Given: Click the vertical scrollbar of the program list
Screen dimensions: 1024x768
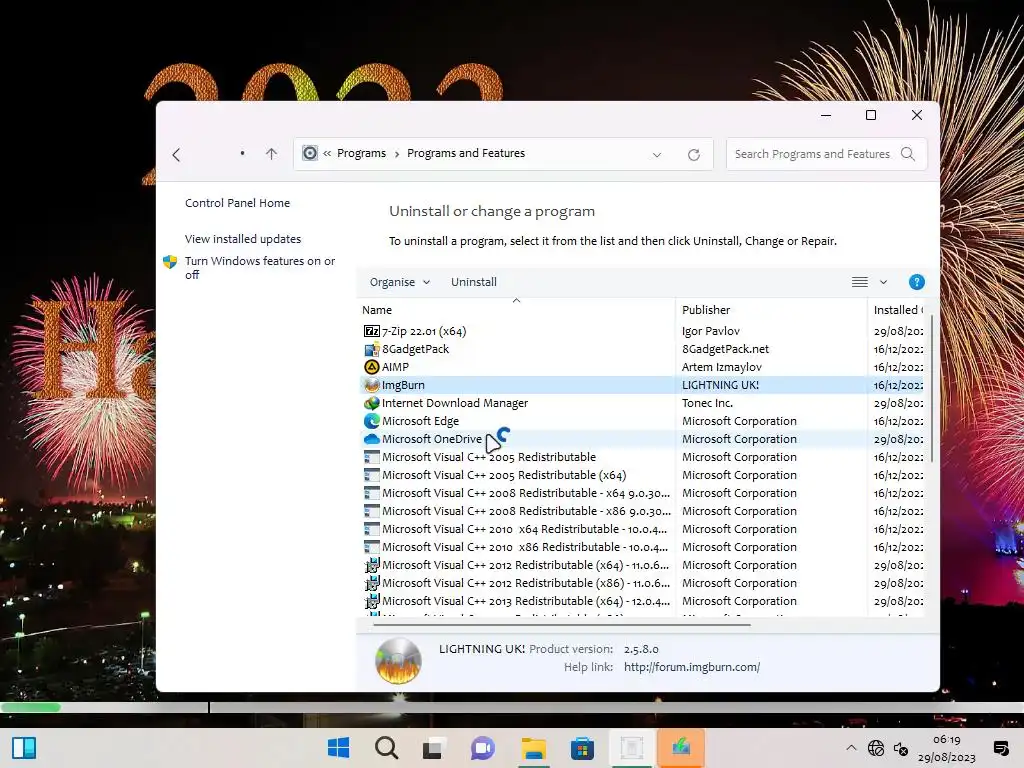Looking at the screenshot, I should (x=931, y=389).
